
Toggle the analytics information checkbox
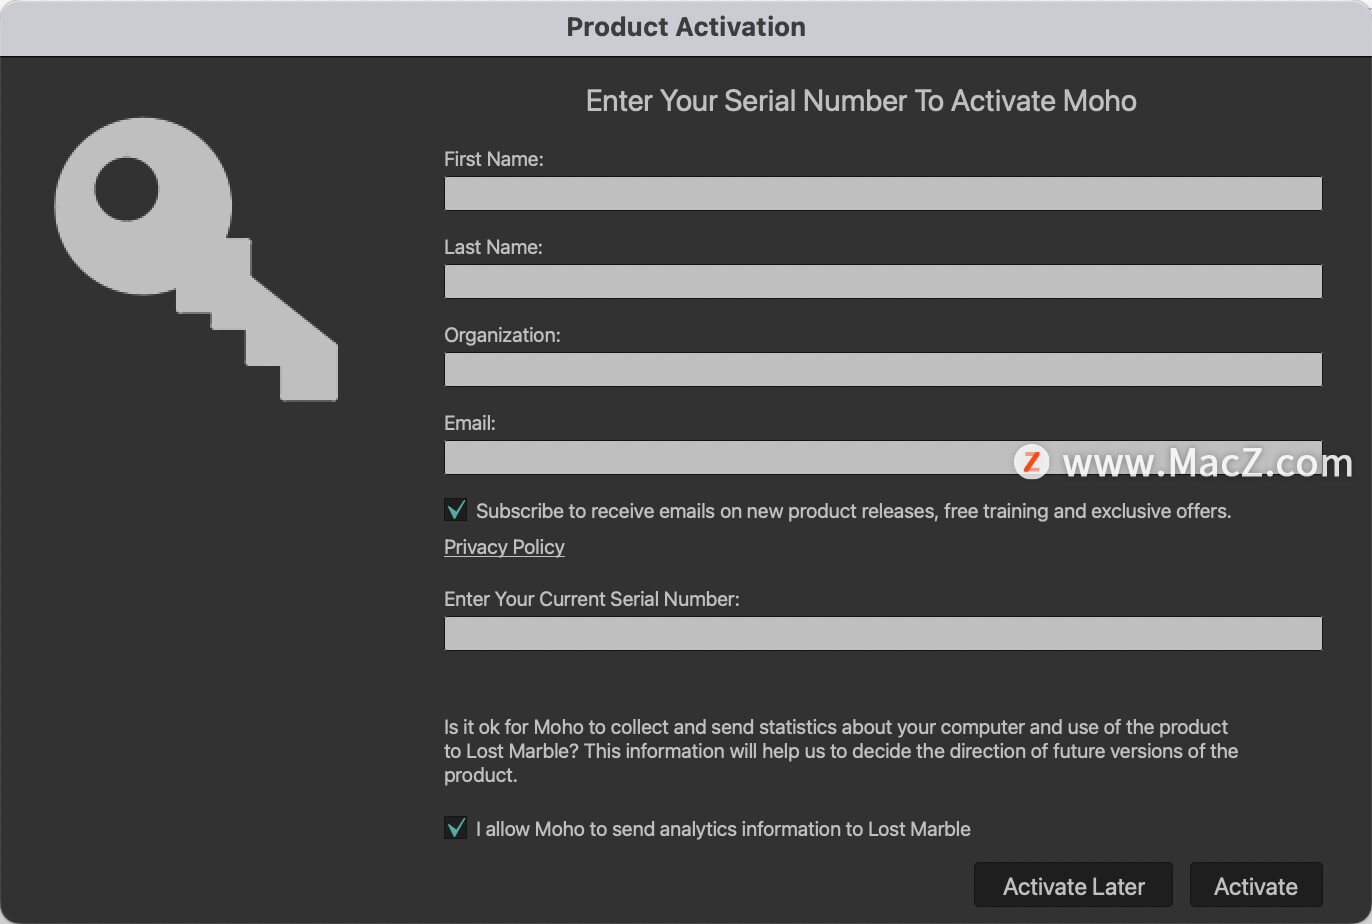pyautogui.click(x=455, y=828)
